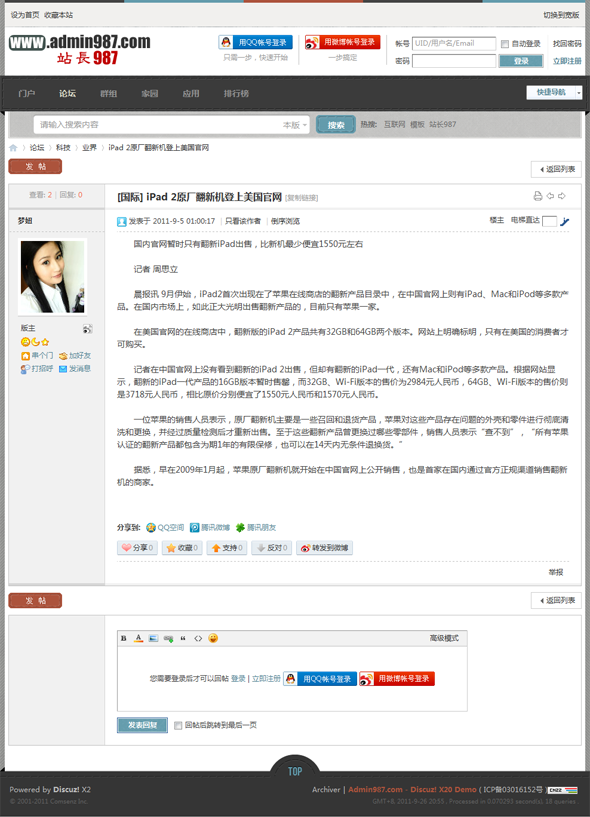Screen dimensions: 590x817
Task: Insert link using the editor link icon
Action: pyautogui.click(x=168, y=638)
